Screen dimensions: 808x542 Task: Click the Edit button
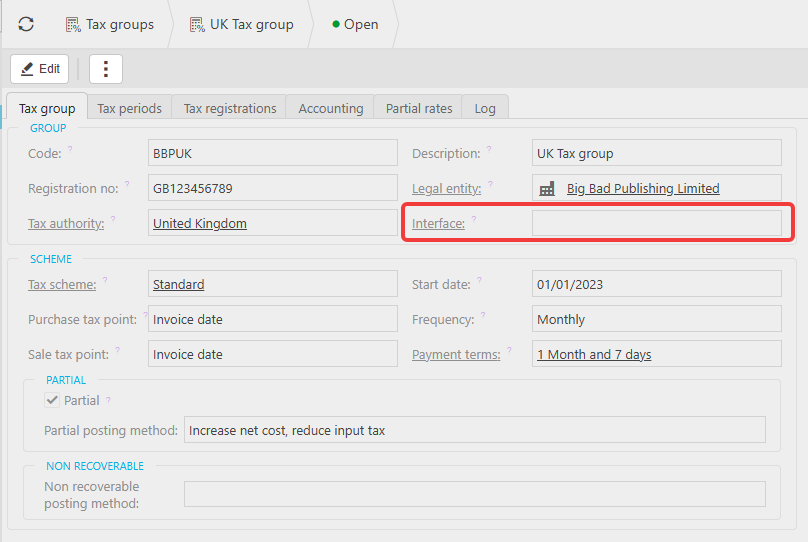[40, 69]
